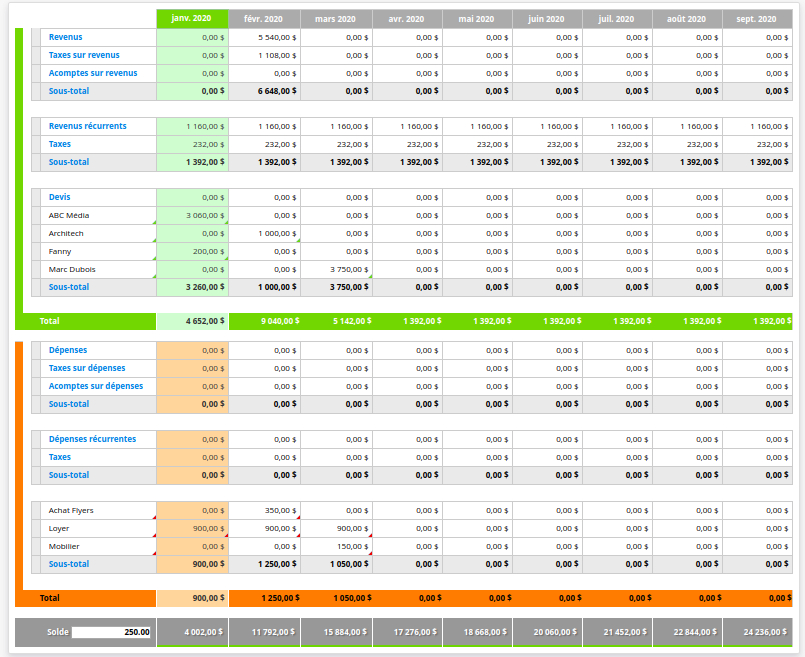Screen dimensions: 805x657
Task: Open the Revenus row link
Action: [x=66, y=37]
